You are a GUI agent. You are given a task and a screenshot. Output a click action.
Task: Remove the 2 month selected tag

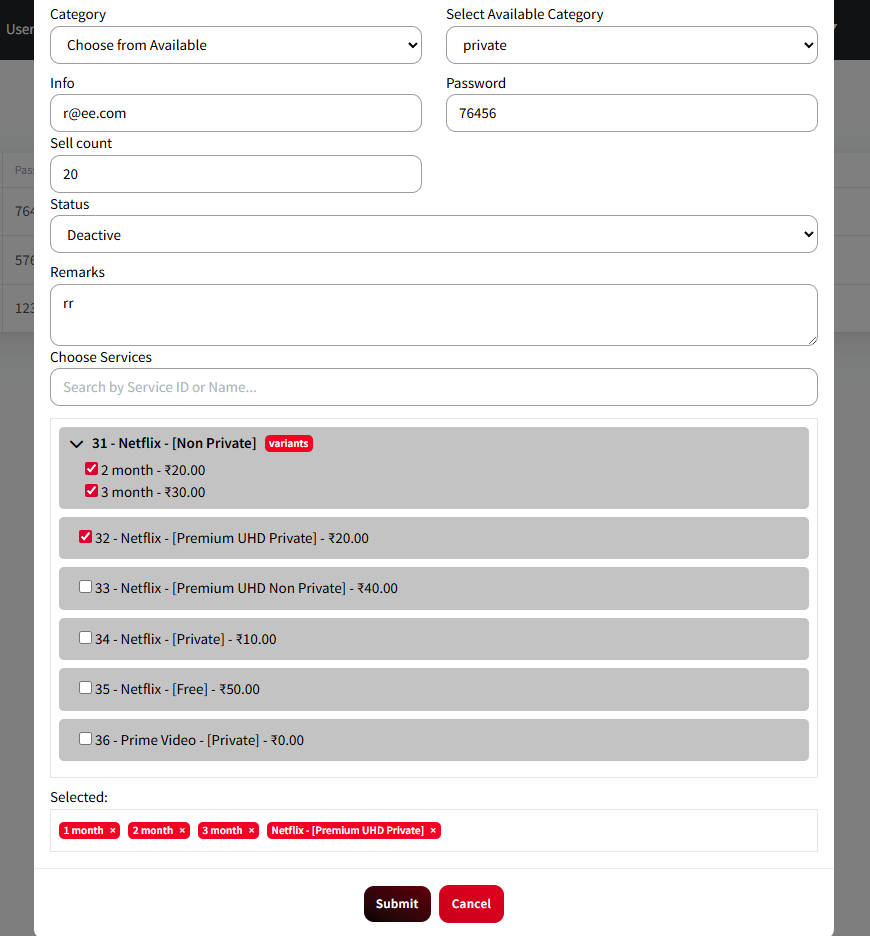pyautogui.click(x=182, y=830)
